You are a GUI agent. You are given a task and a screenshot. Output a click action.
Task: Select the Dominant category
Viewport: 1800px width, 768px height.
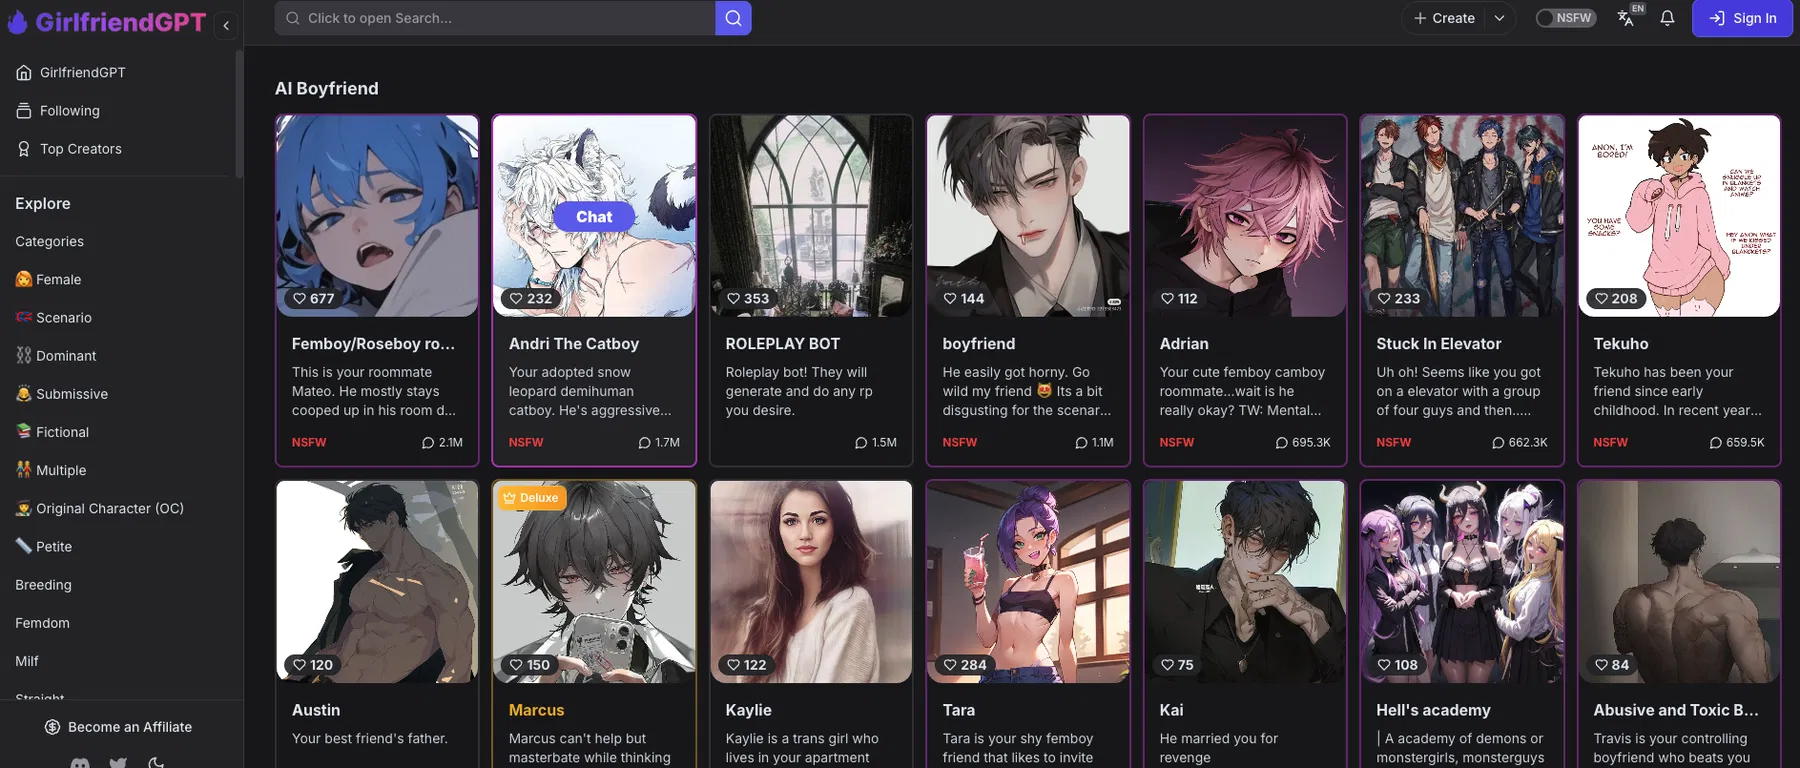point(56,355)
